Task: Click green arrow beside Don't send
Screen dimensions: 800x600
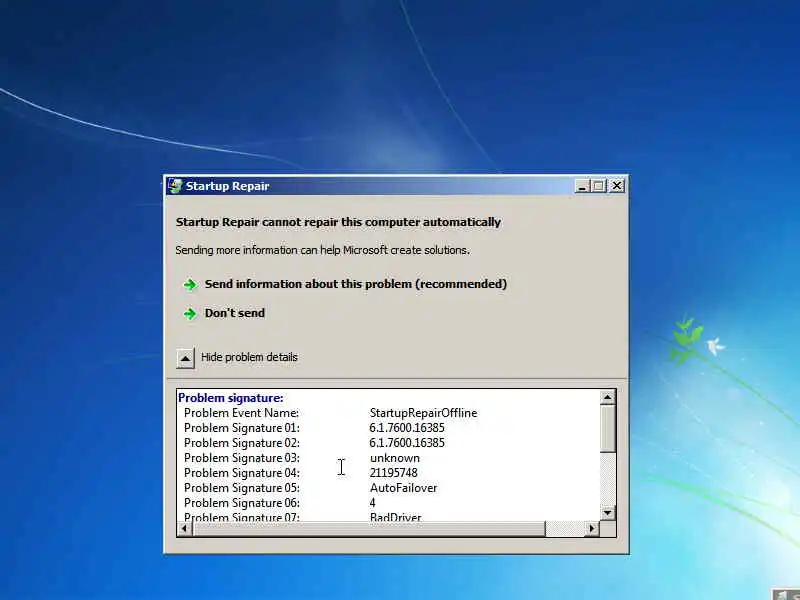Action: tap(190, 314)
